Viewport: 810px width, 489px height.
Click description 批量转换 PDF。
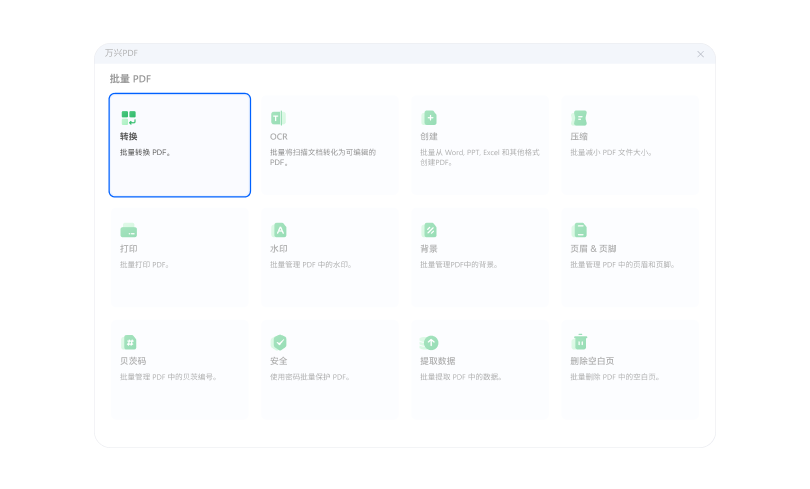[145, 152]
